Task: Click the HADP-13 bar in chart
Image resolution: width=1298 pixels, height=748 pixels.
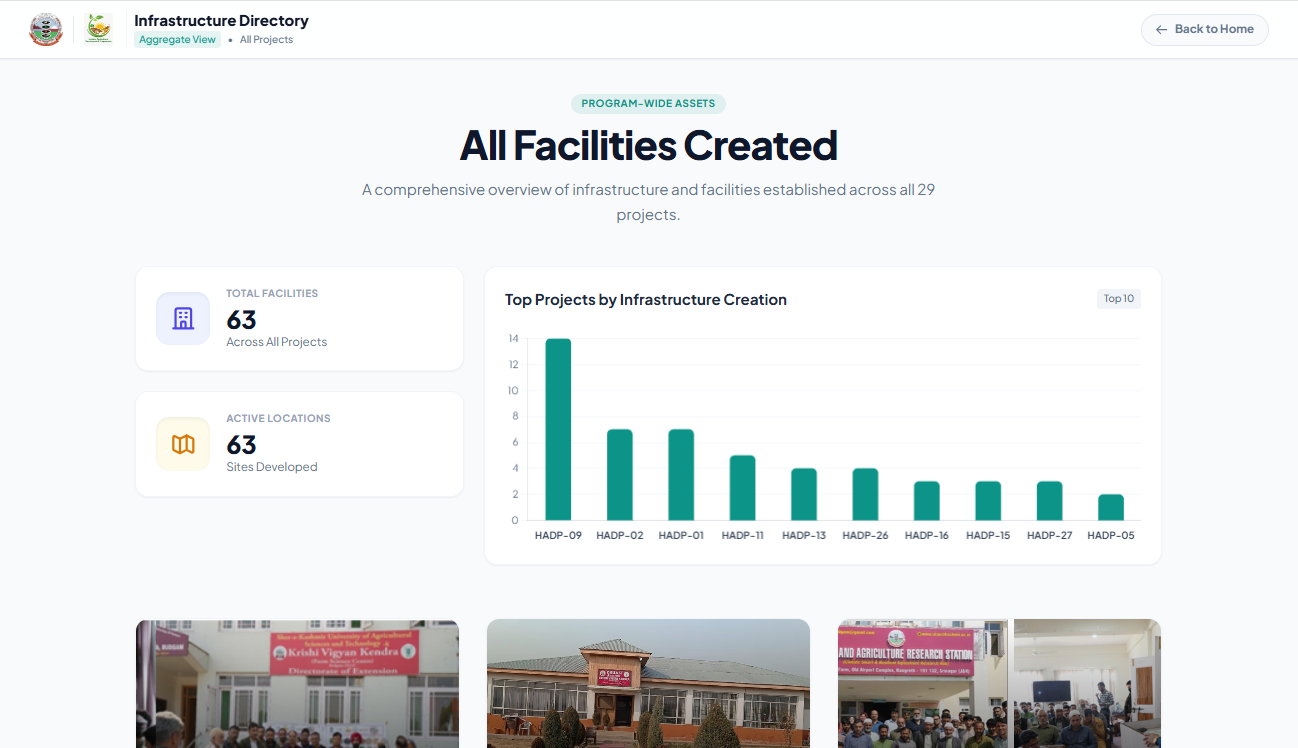Action: [804, 494]
